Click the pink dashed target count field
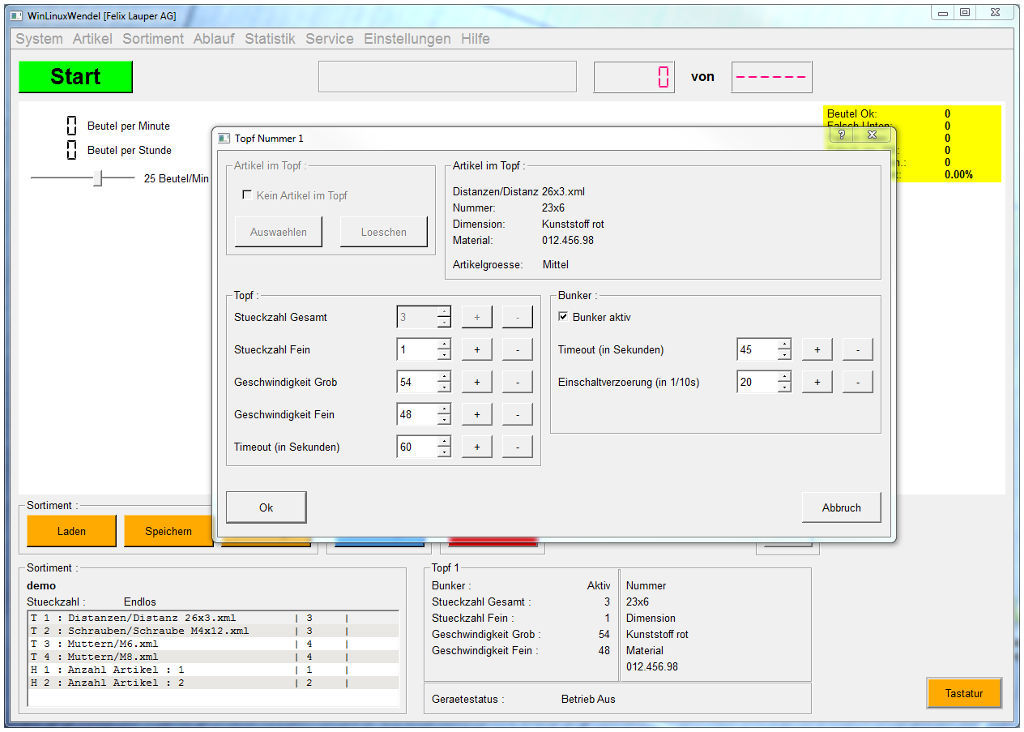 tap(771, 77)
